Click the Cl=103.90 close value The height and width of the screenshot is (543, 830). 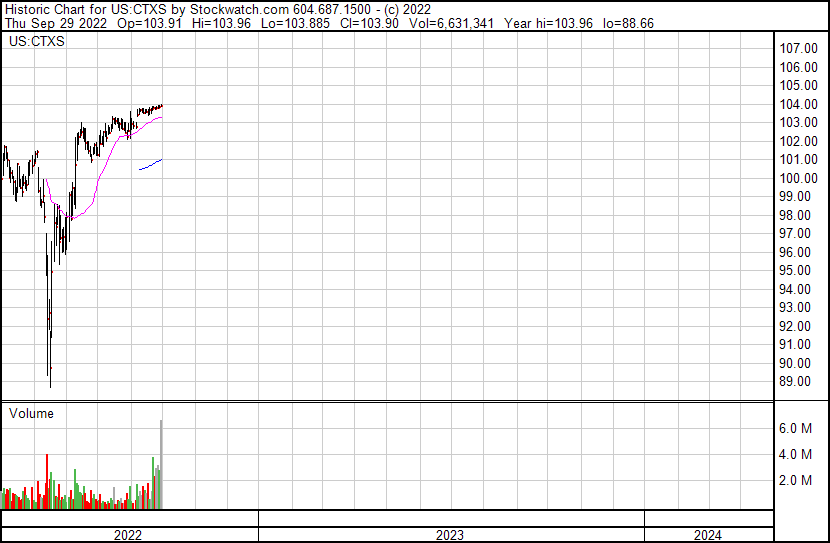(369, 23)
